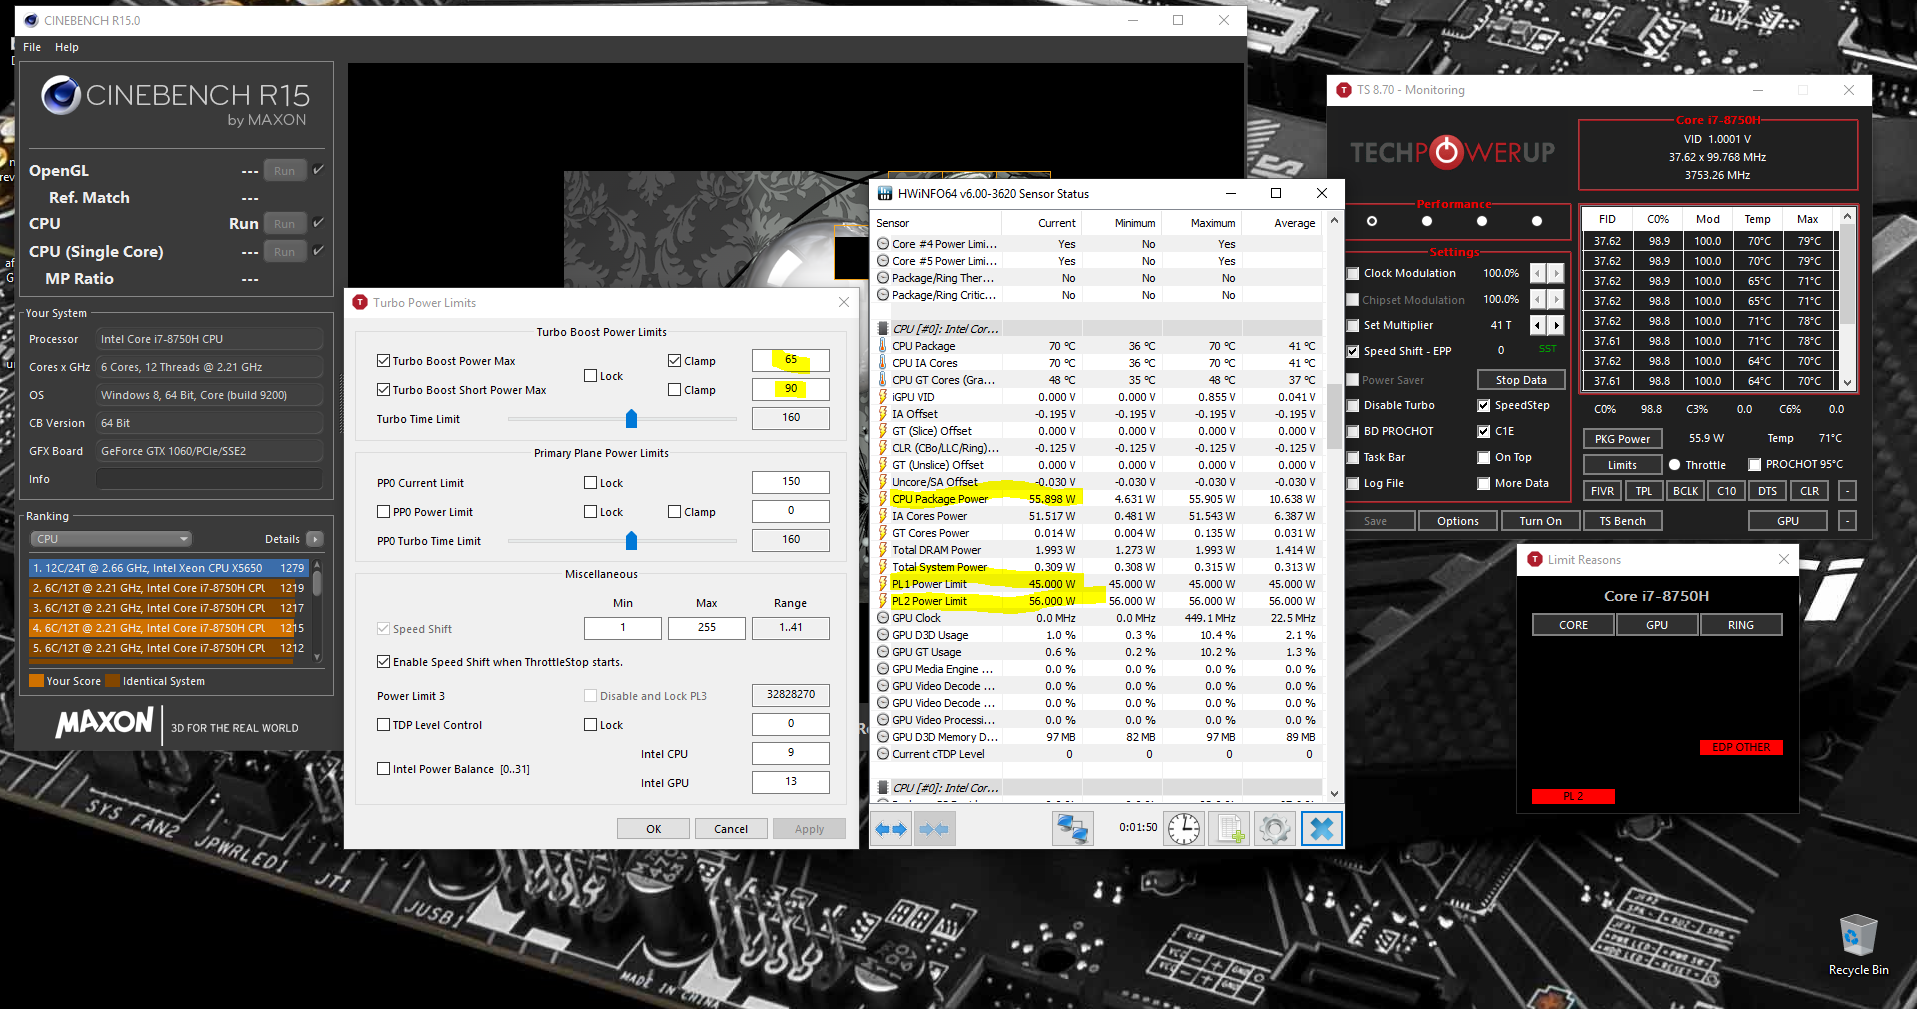Screen dimensions: 1917x1009
Task: Open ThrottleStop Options
Action: point(1458,521)
